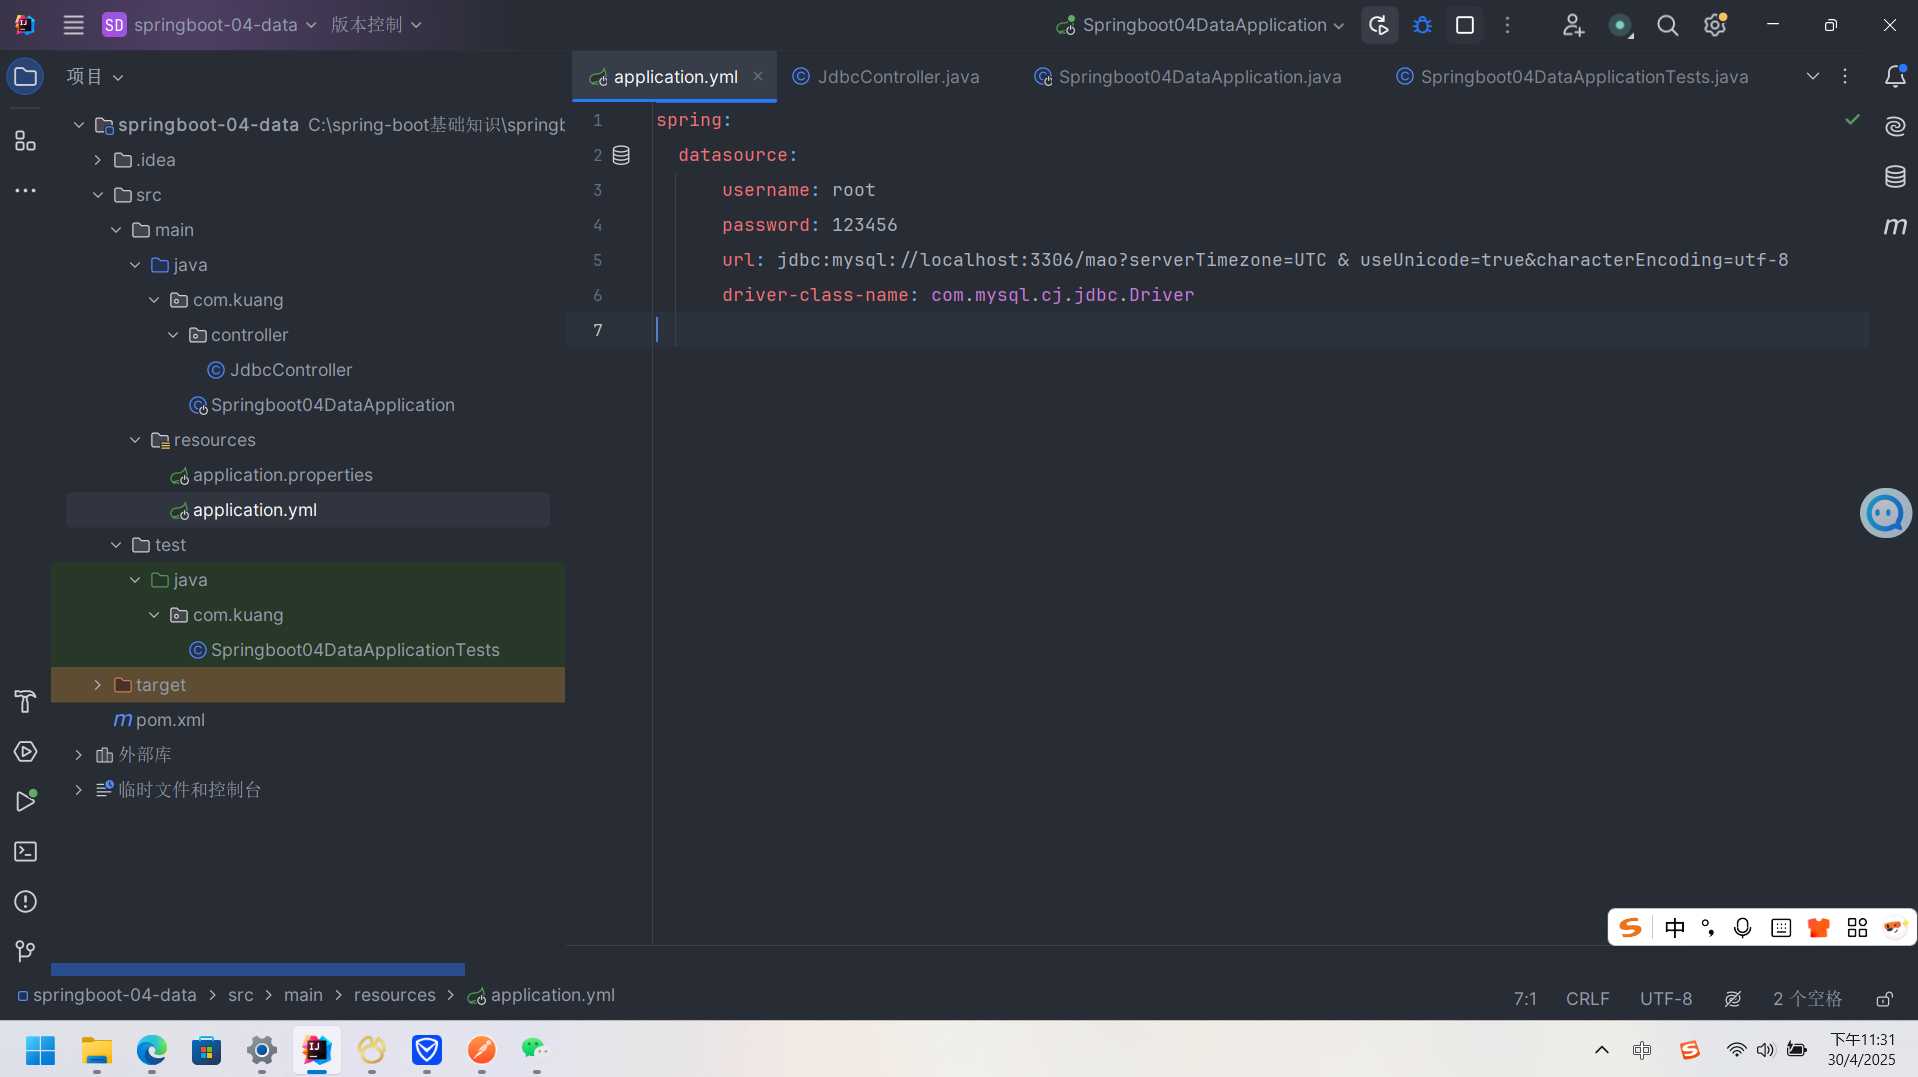Open File Explorer from taskbar
This screenshot has width=1918, height=1077.
[96, 1050]
